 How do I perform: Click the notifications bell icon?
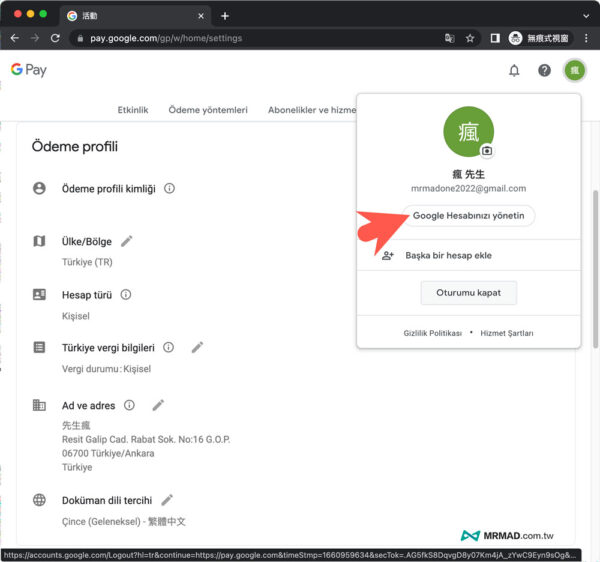pos(514,70)
